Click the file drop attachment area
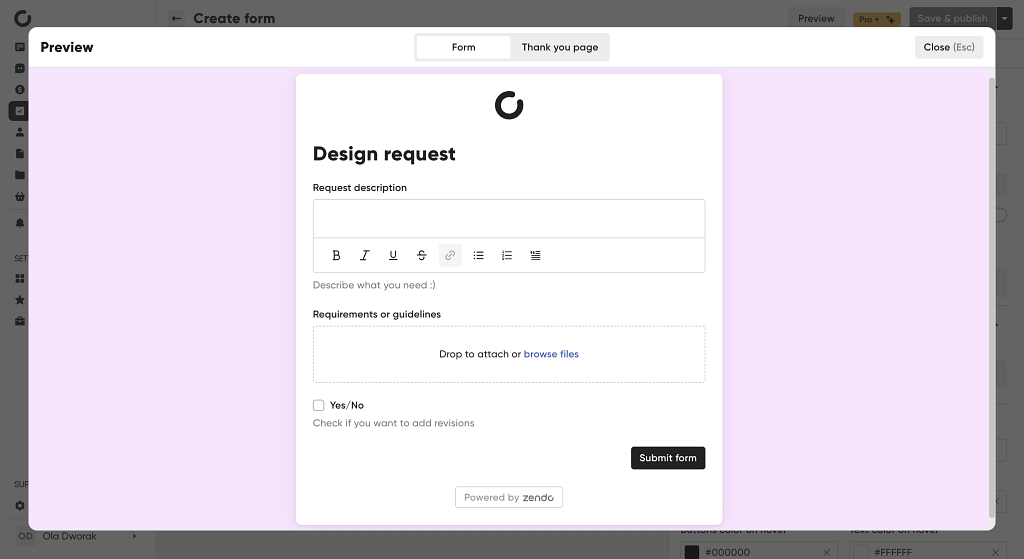Viewport: 1024px width, 559px height. click(509, 354)
